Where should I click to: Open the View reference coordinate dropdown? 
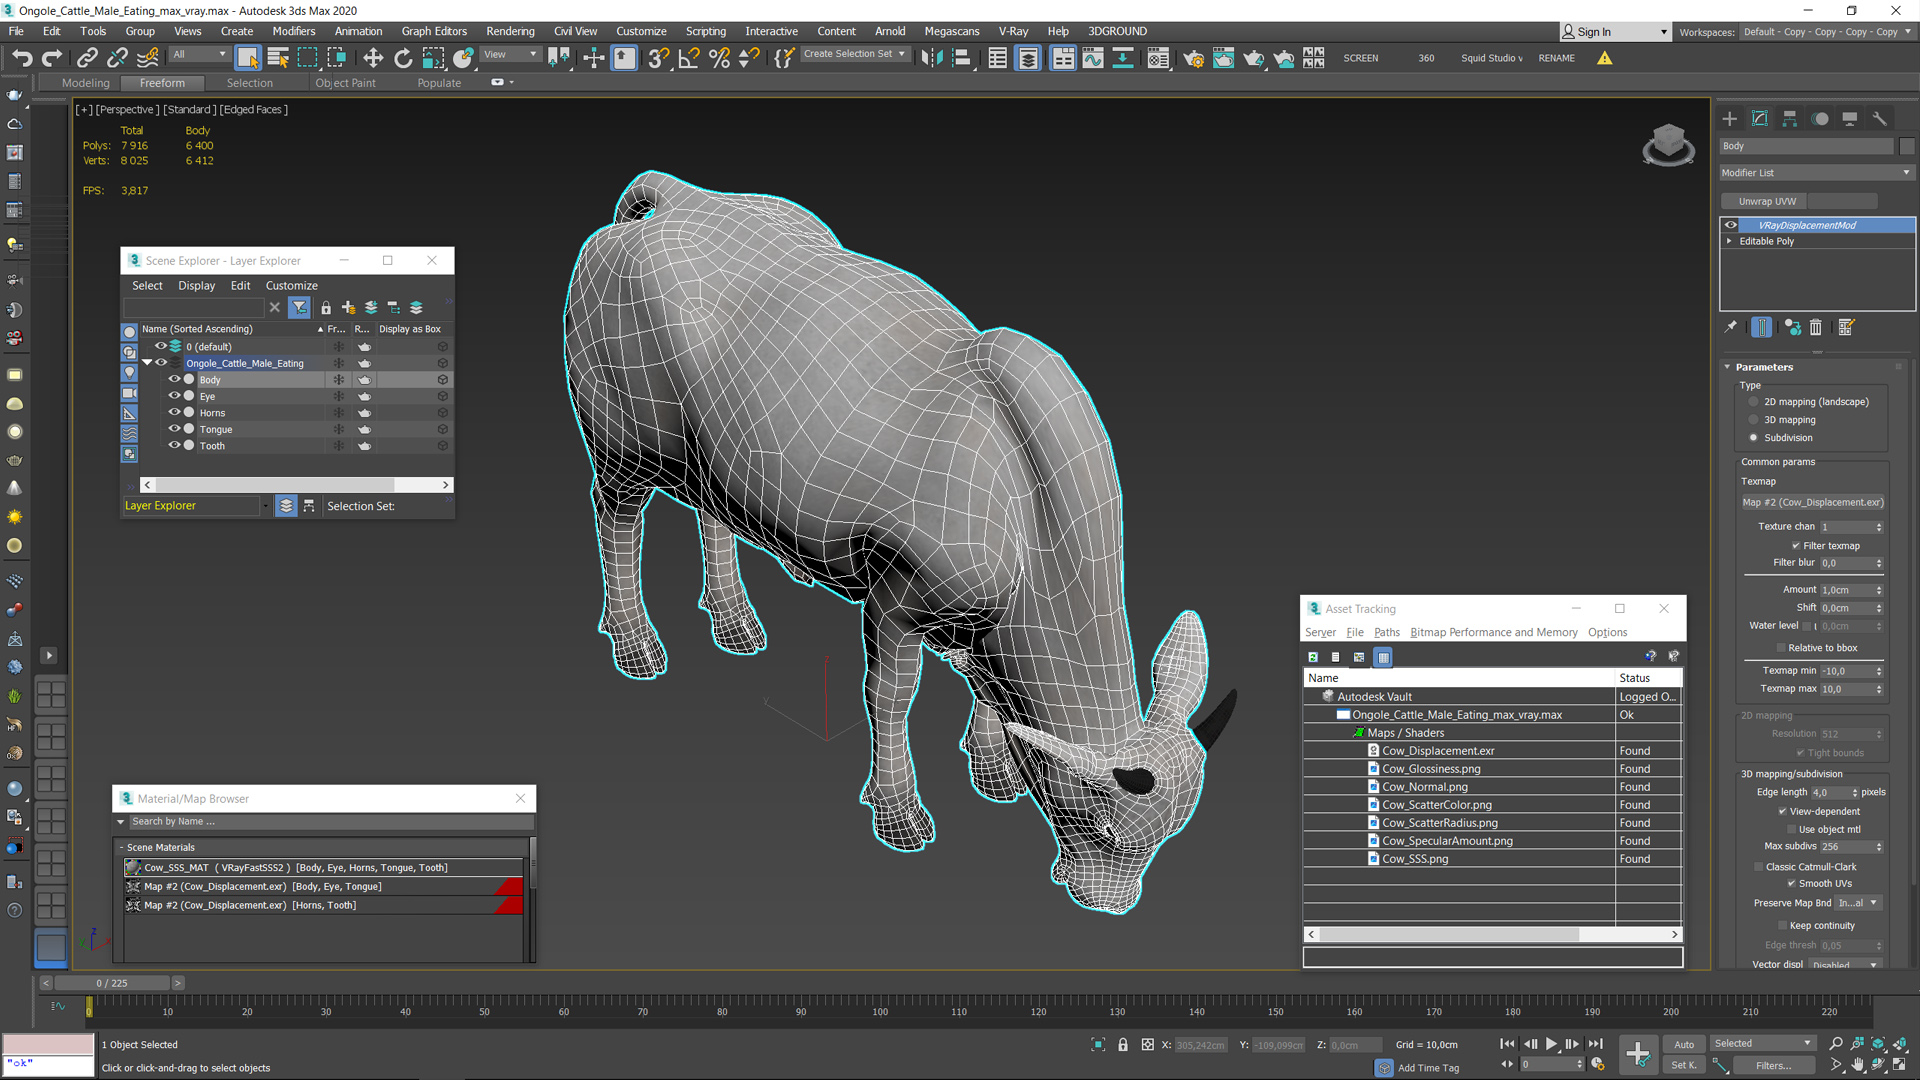(509, 55)
